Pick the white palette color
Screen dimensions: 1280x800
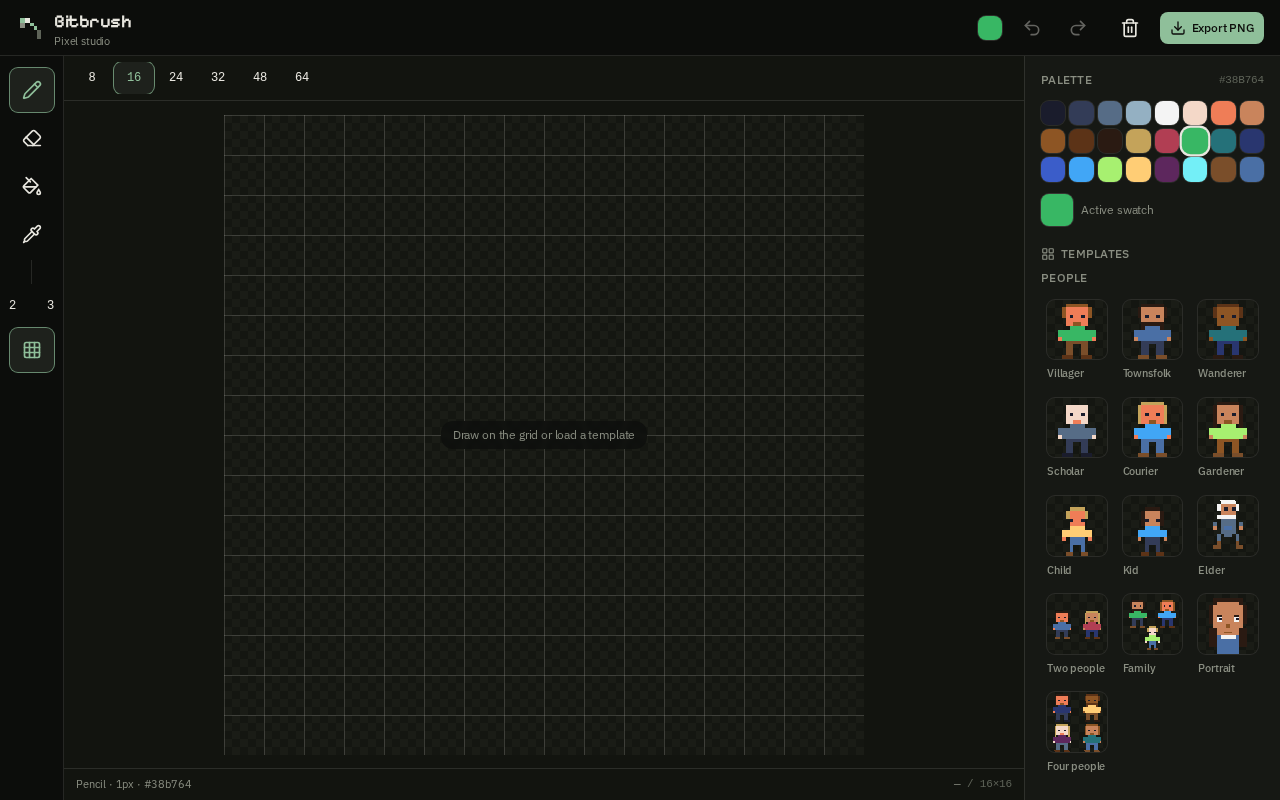pos(1167,113)
